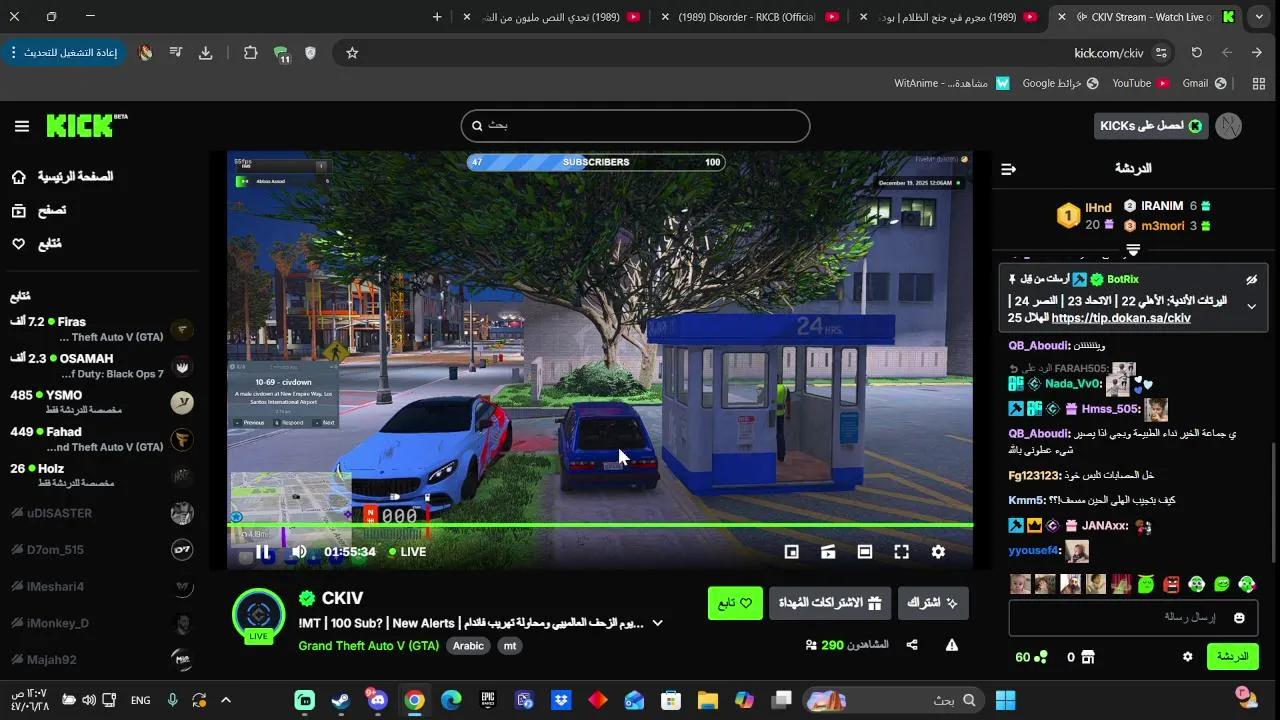The height and width of the screenshot is (720, 1280).
Task: Reload the page in Chrome
Action: 1196,53
